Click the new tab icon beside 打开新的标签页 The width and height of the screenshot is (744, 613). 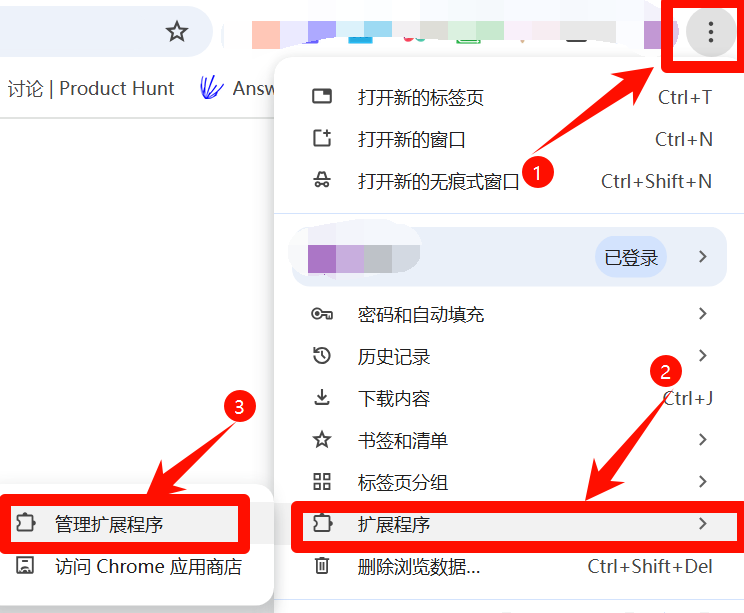click(322, 96)
